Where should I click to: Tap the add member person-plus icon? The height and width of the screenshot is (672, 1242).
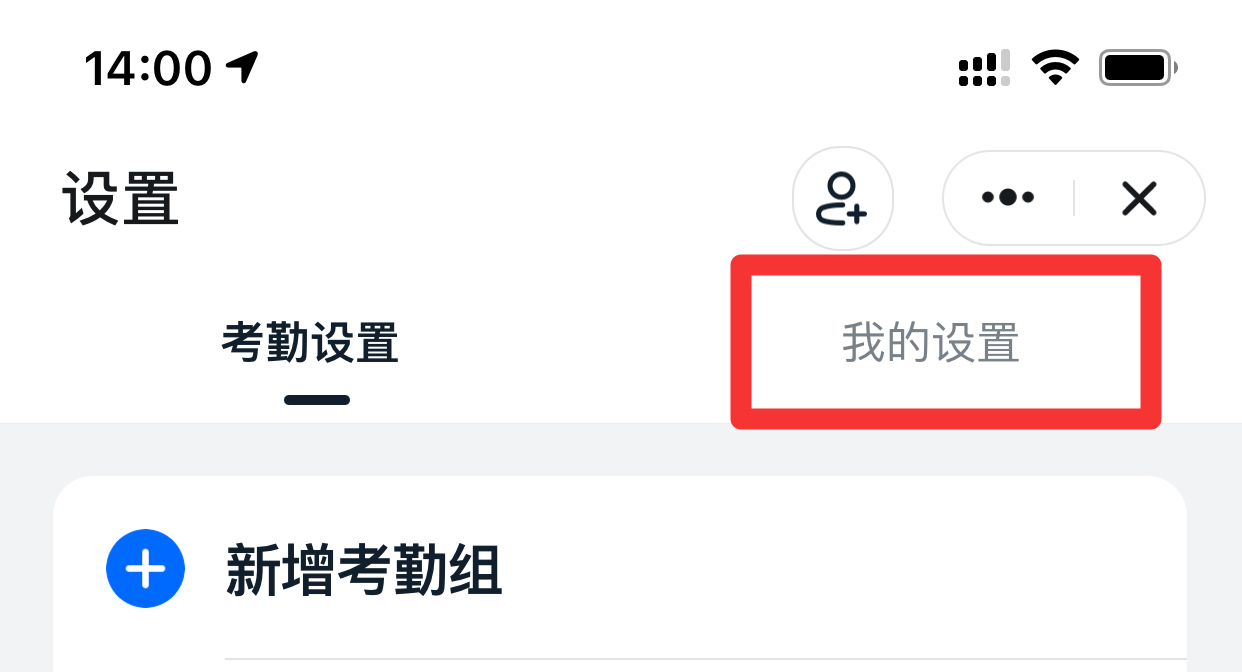pos(842,198)
